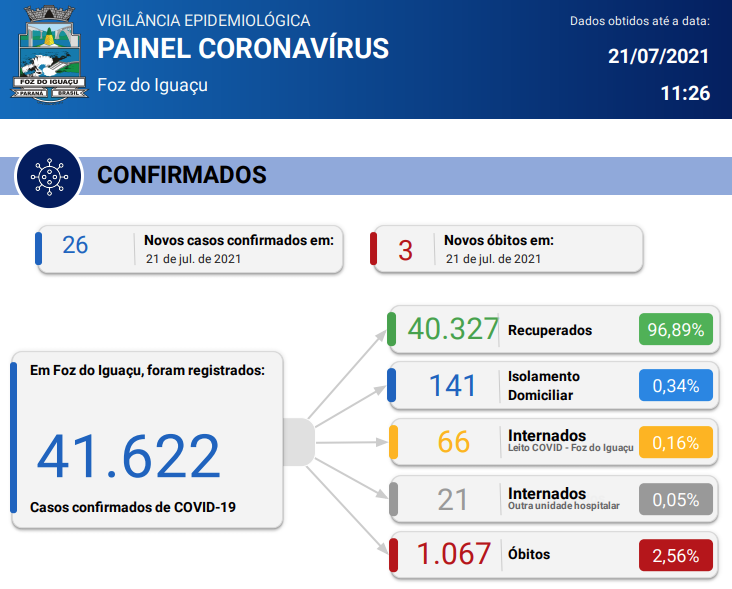Click the new confirmed cases number 26

(75, 245)
